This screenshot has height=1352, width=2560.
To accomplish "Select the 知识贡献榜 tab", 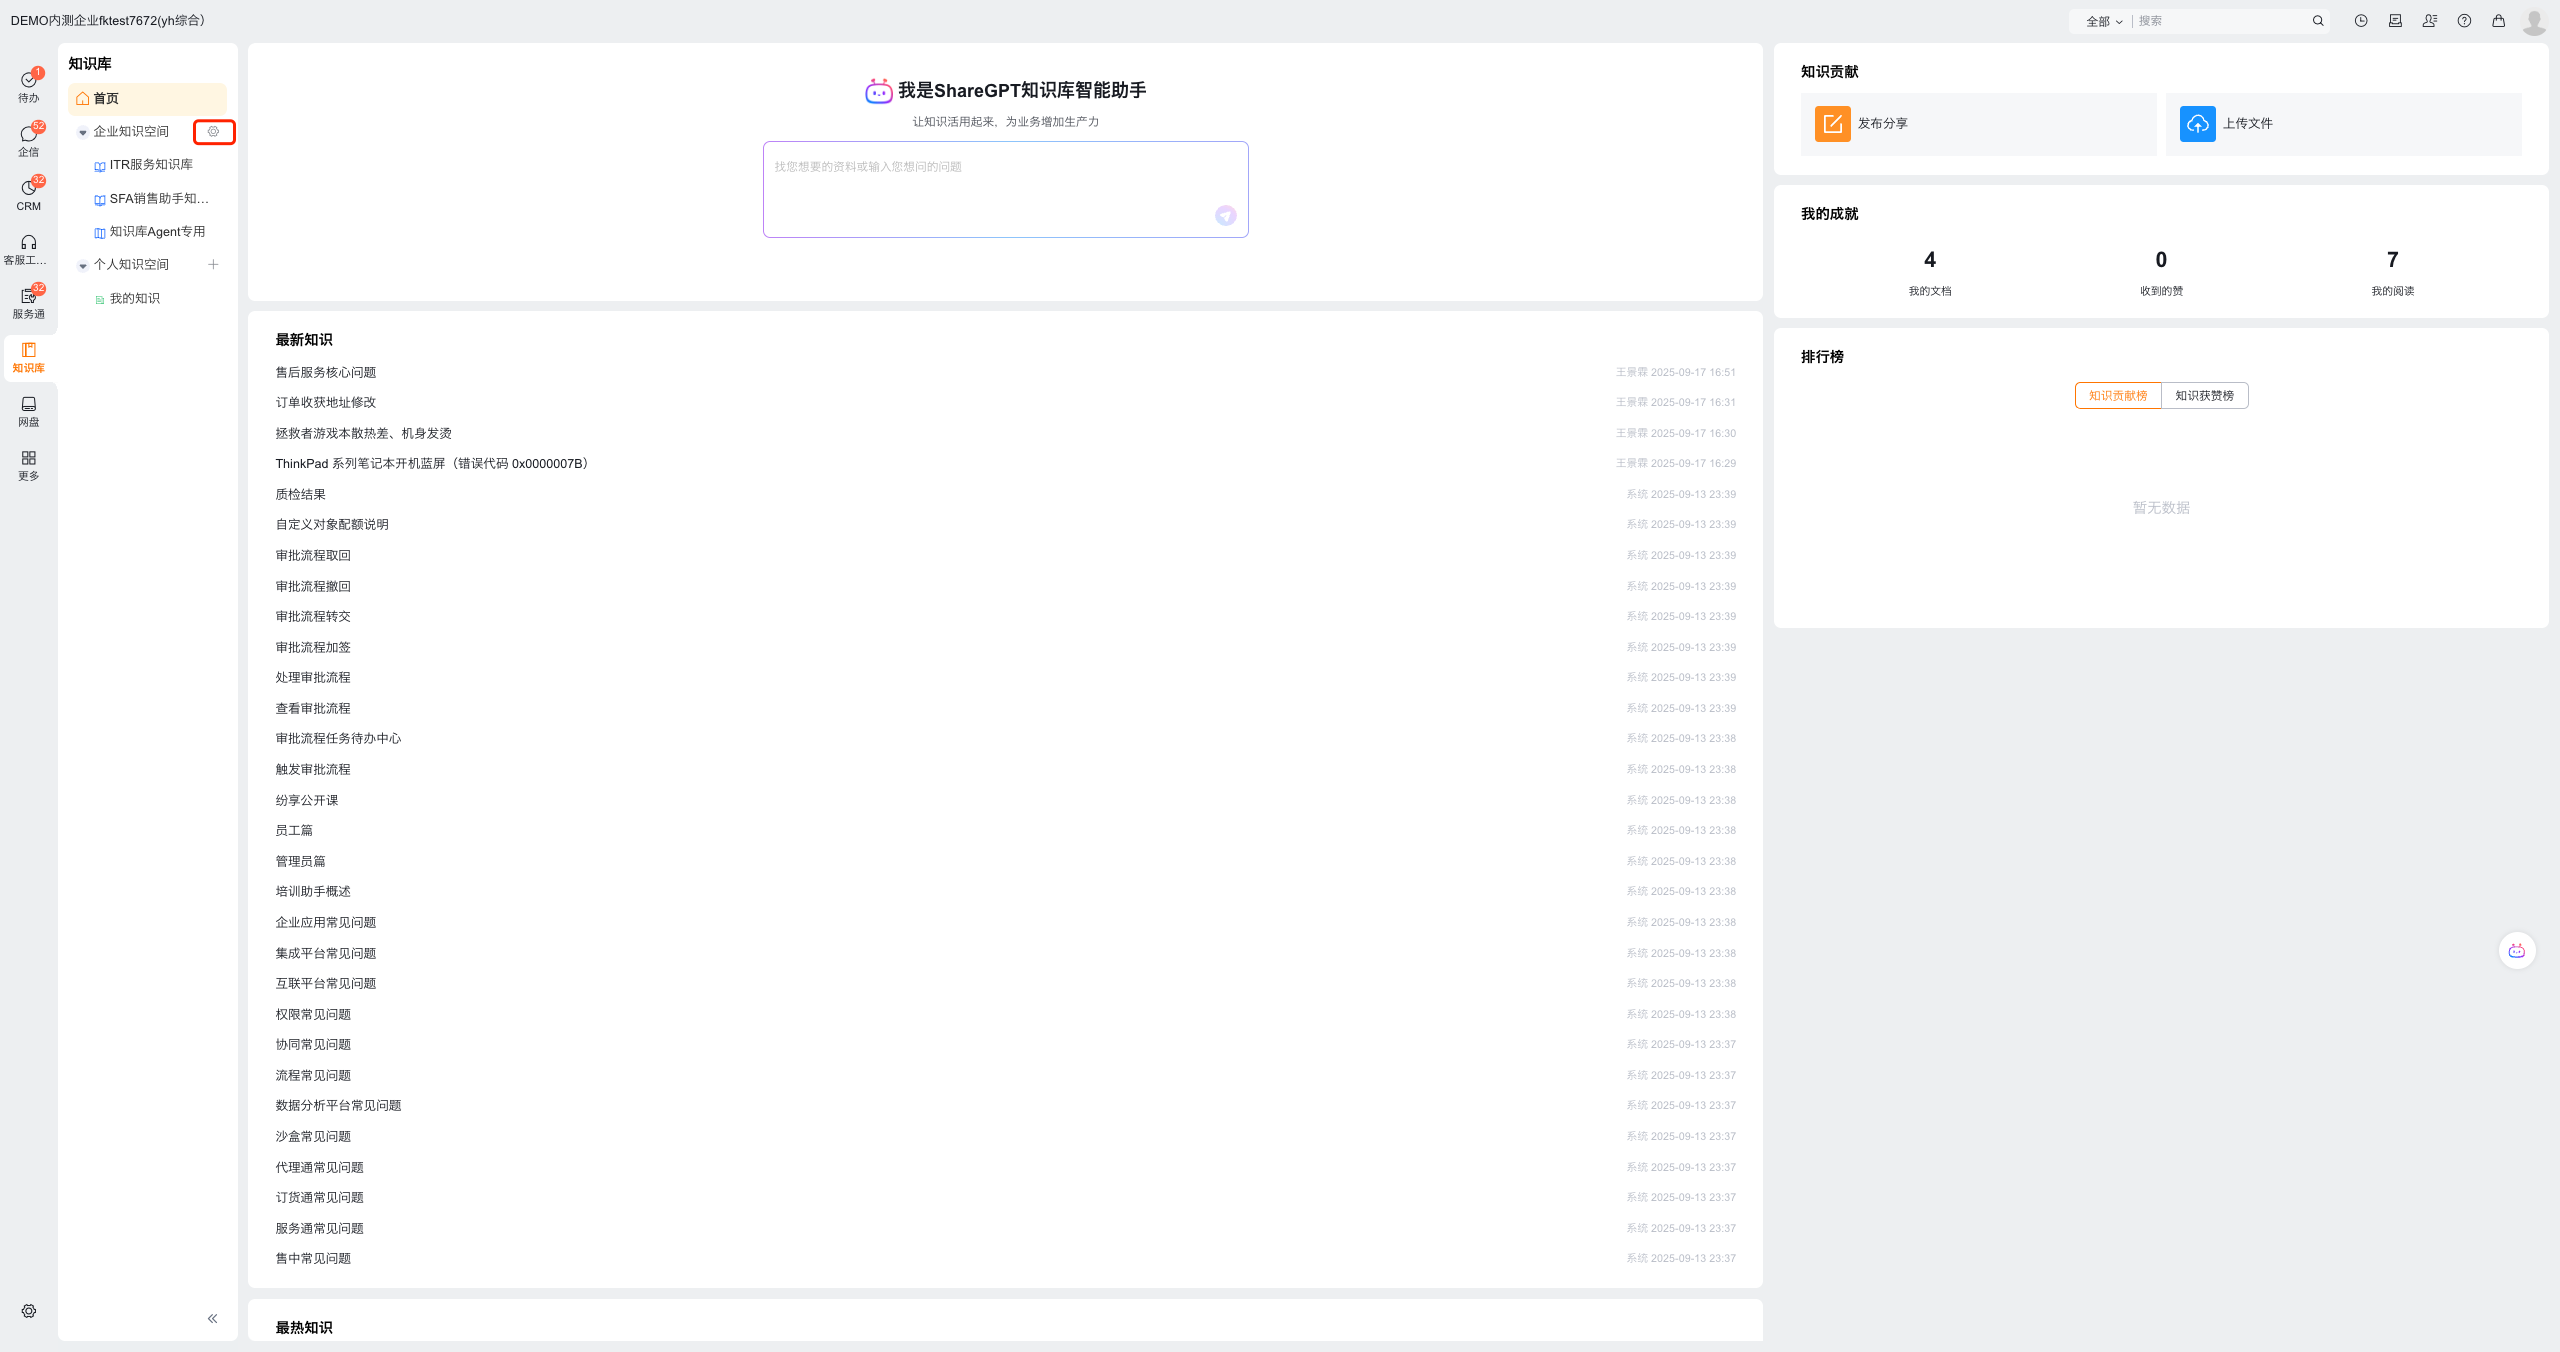I will 2117,396.
